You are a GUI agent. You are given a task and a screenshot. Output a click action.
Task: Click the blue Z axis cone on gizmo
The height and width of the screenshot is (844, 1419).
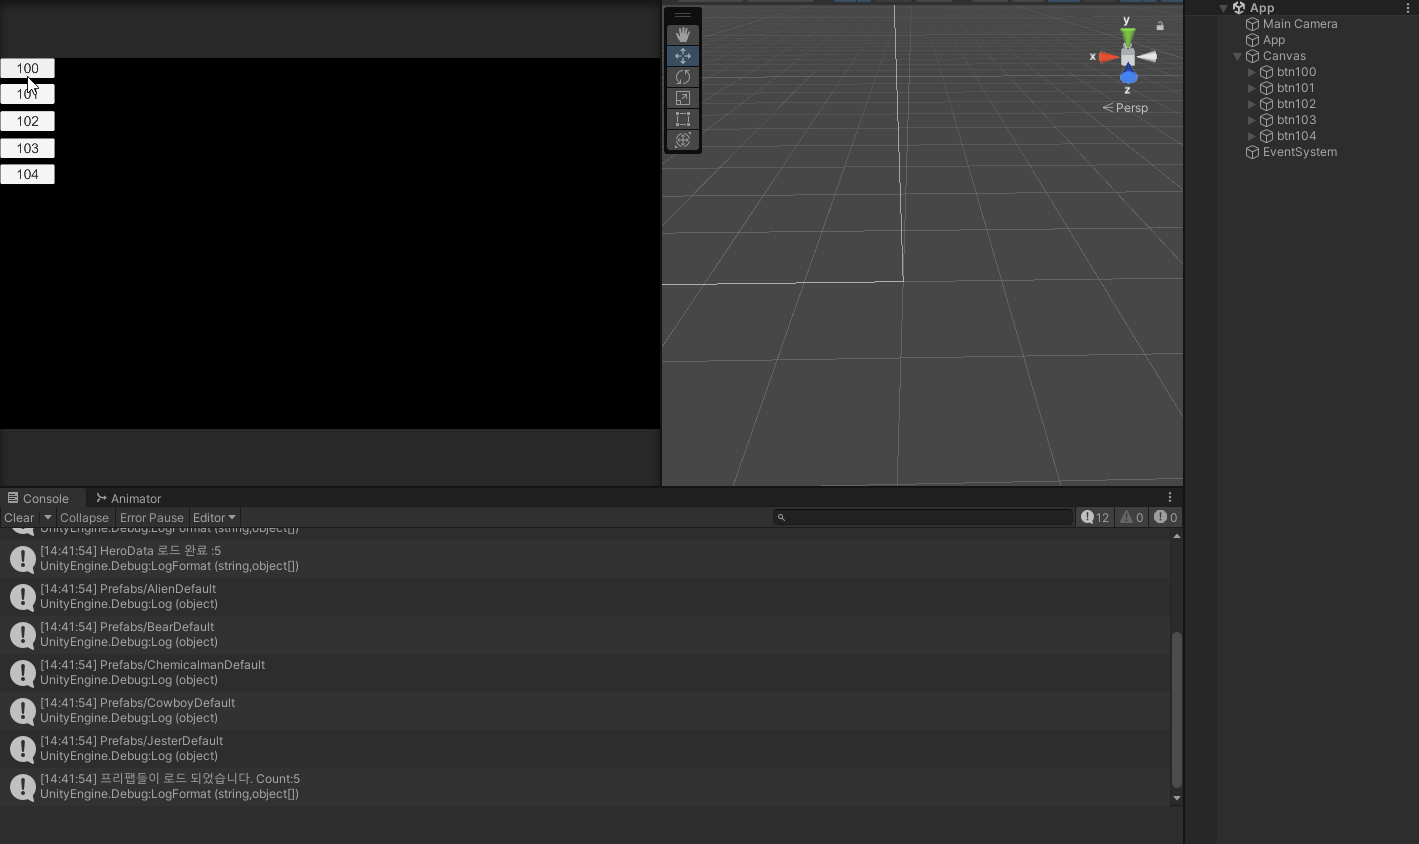click(1129, 77)
